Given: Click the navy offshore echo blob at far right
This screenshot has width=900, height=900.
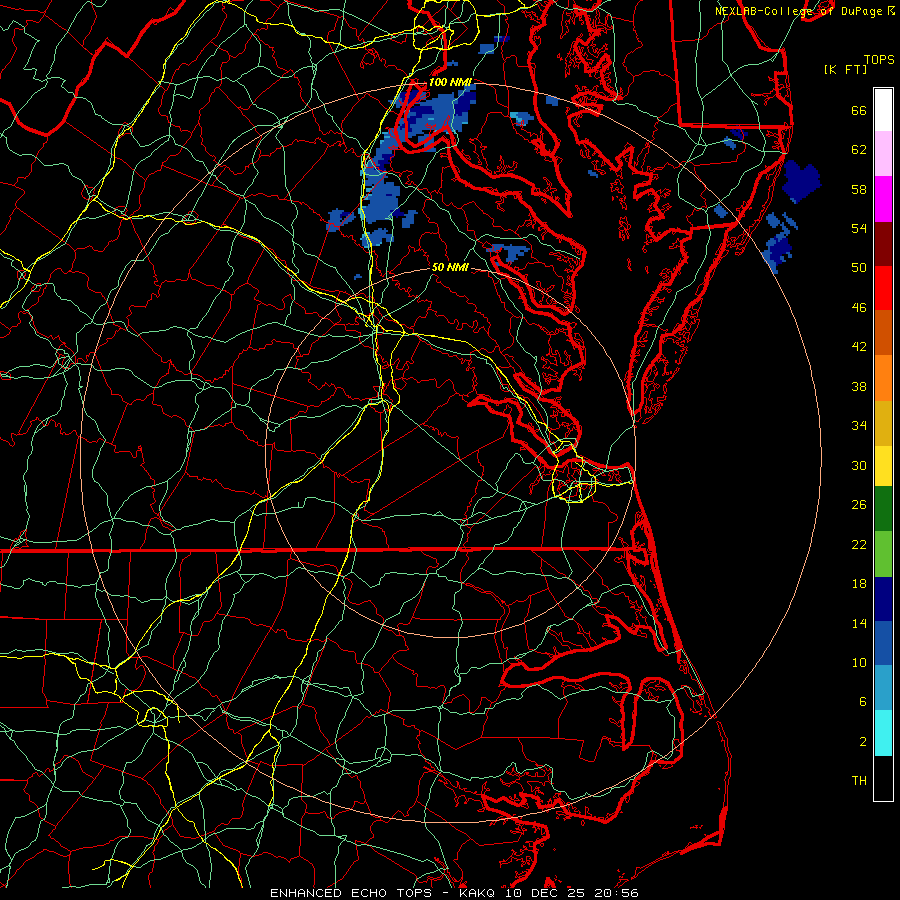Looking at the screenshot, I should click(801, 181).
